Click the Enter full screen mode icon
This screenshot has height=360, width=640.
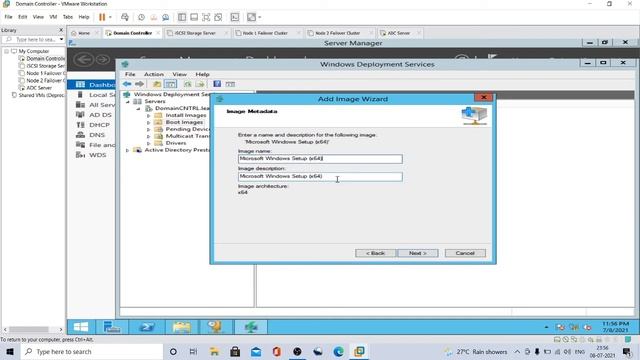(x=206, y=17)
